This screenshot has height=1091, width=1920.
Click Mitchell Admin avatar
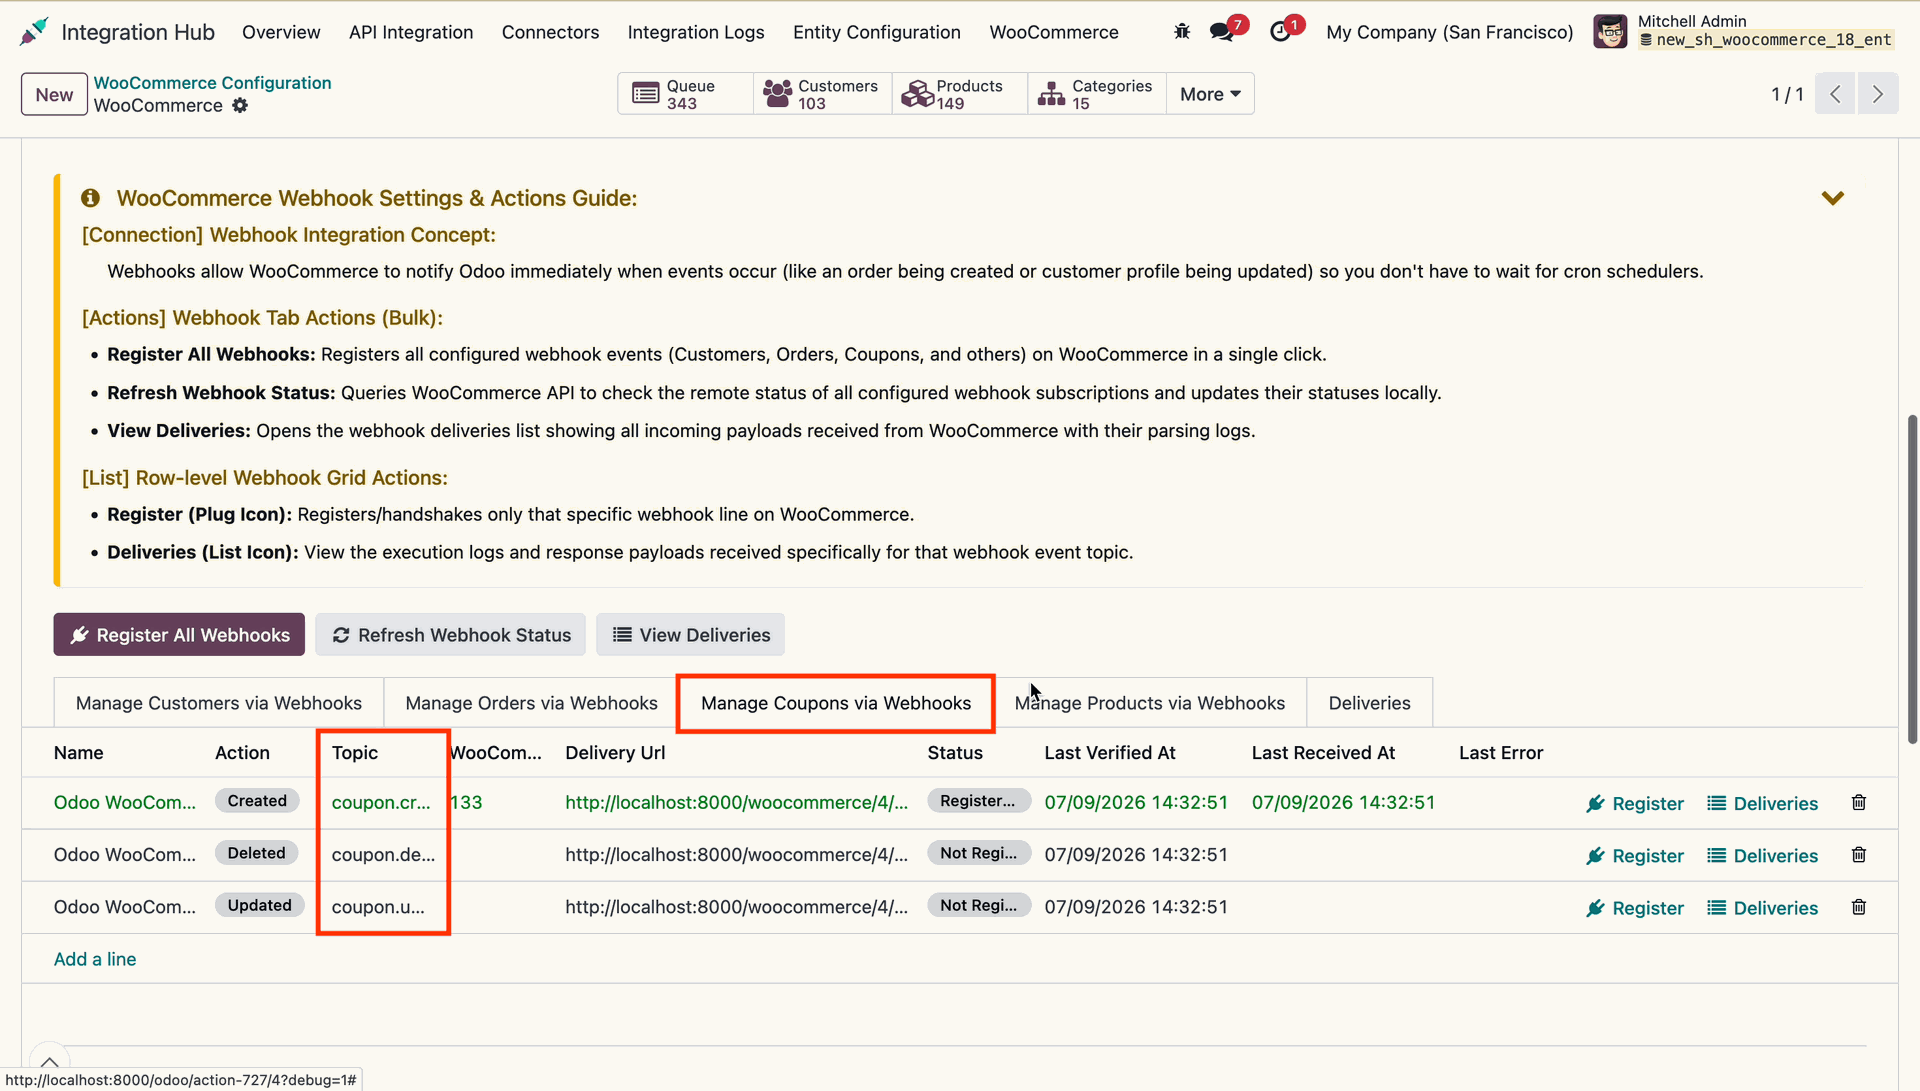pos(1610,32)
